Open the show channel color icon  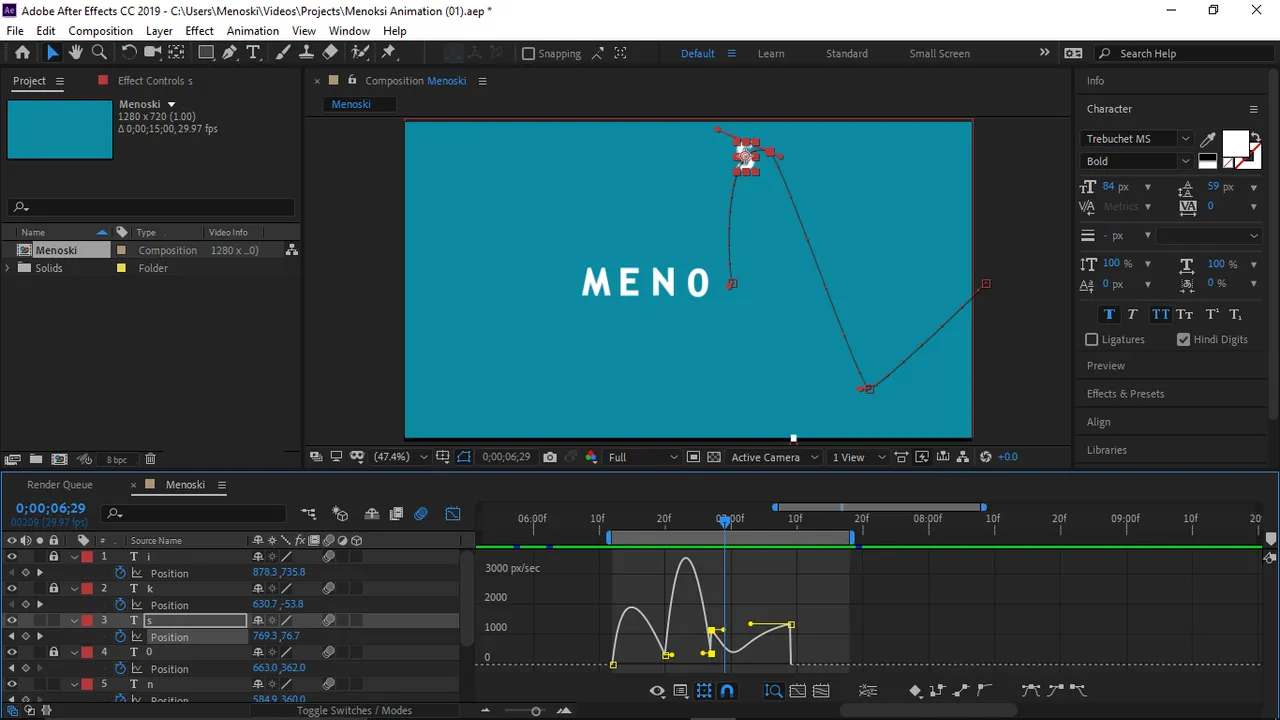(591, 457)
